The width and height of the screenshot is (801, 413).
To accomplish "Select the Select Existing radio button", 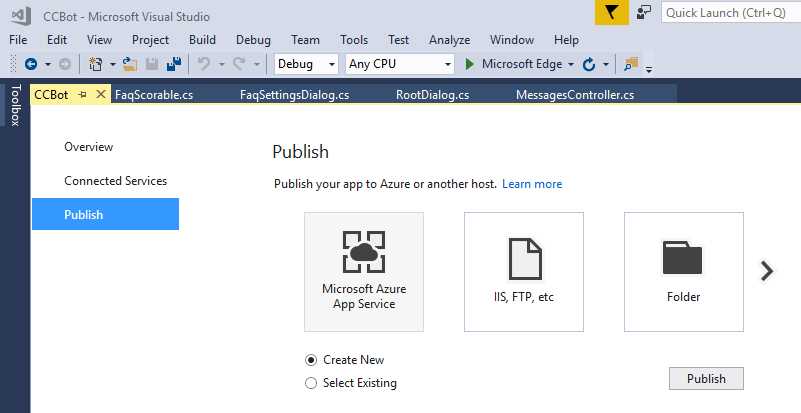I will coord(311,383).
